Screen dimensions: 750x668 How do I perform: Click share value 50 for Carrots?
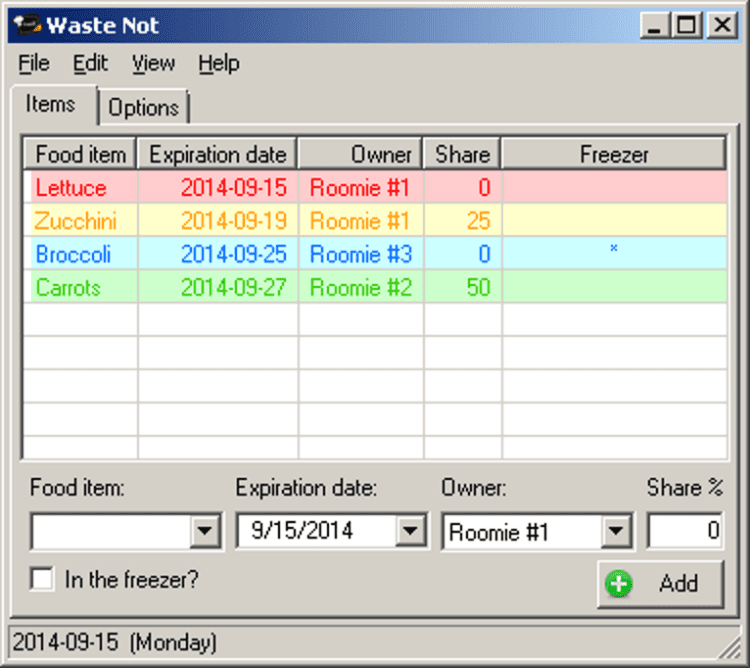pos(478,287)
